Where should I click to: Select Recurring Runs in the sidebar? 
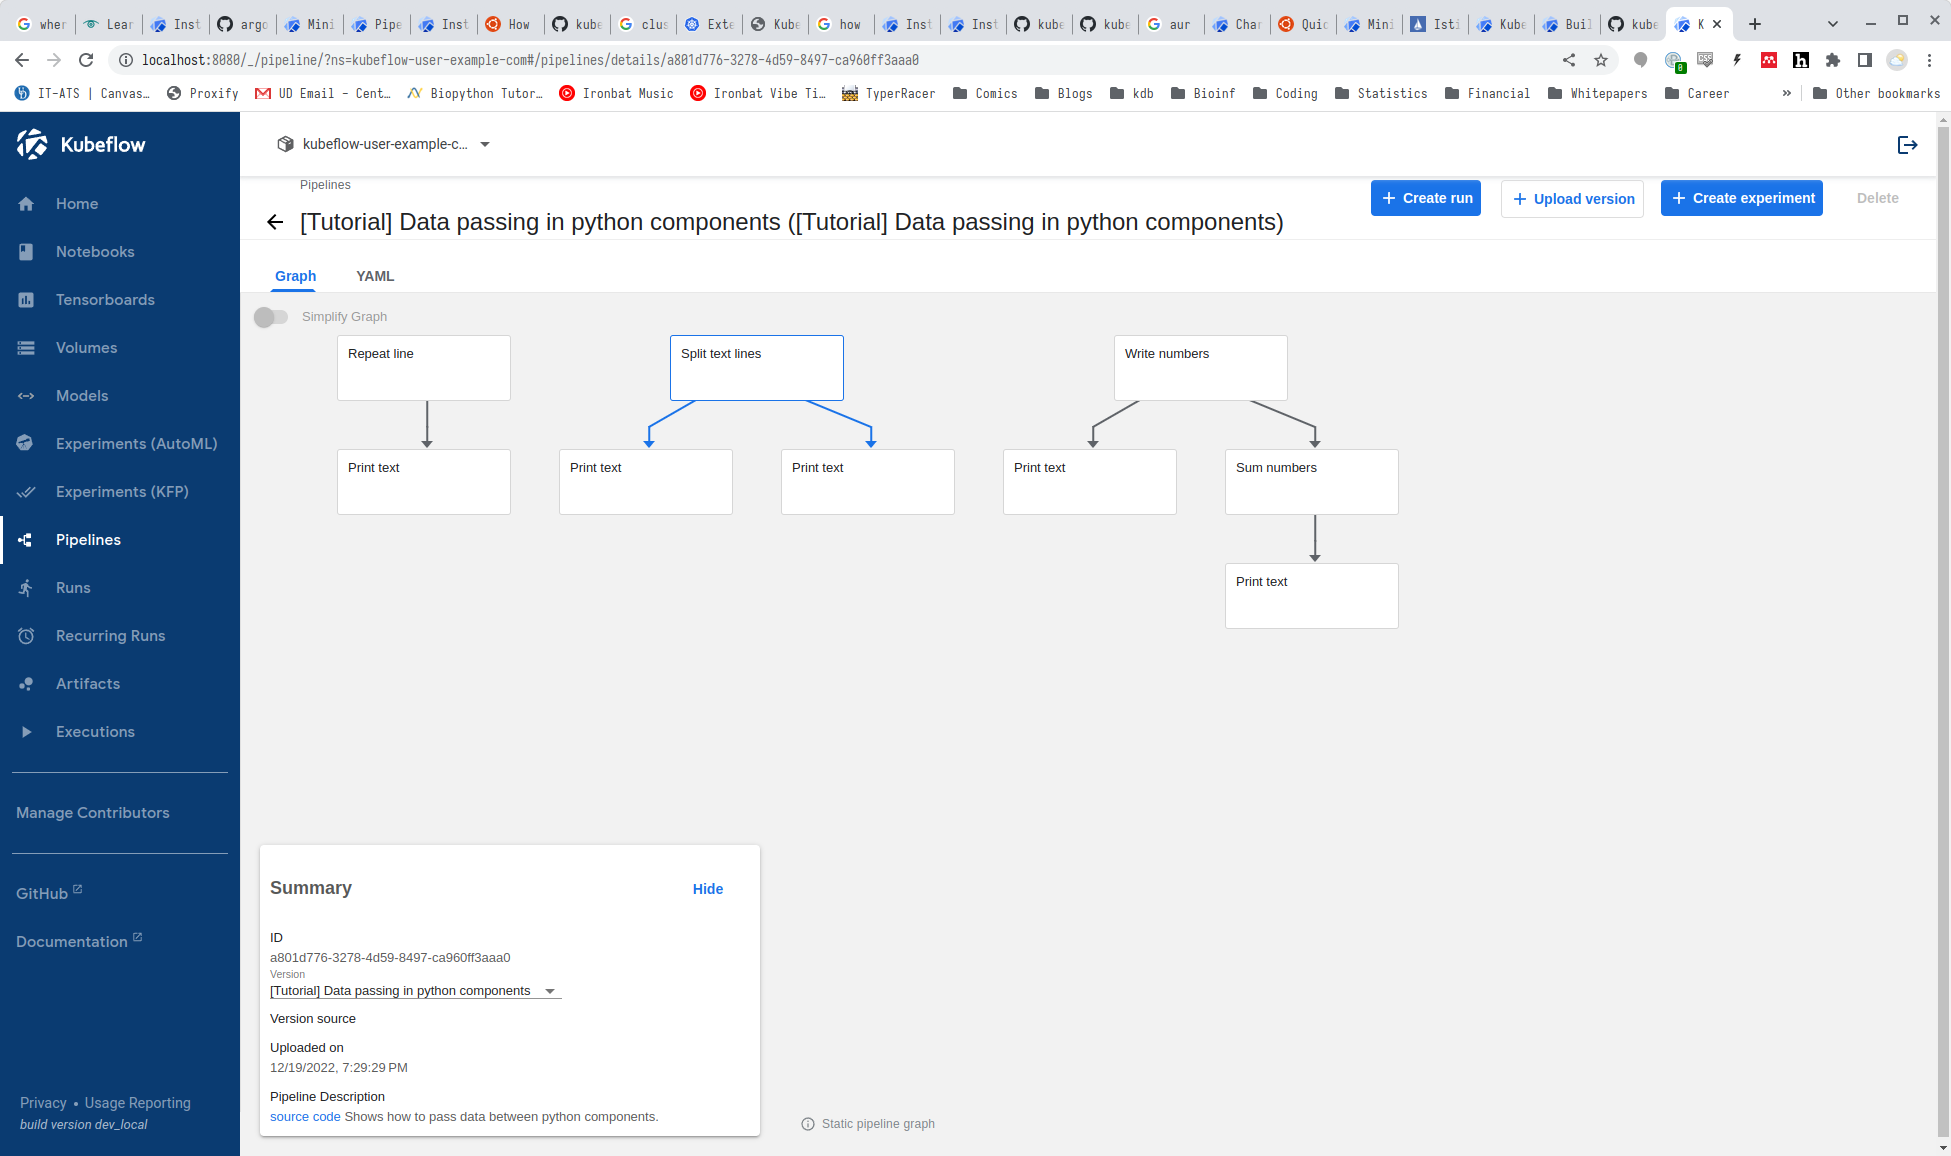(120, 636)
